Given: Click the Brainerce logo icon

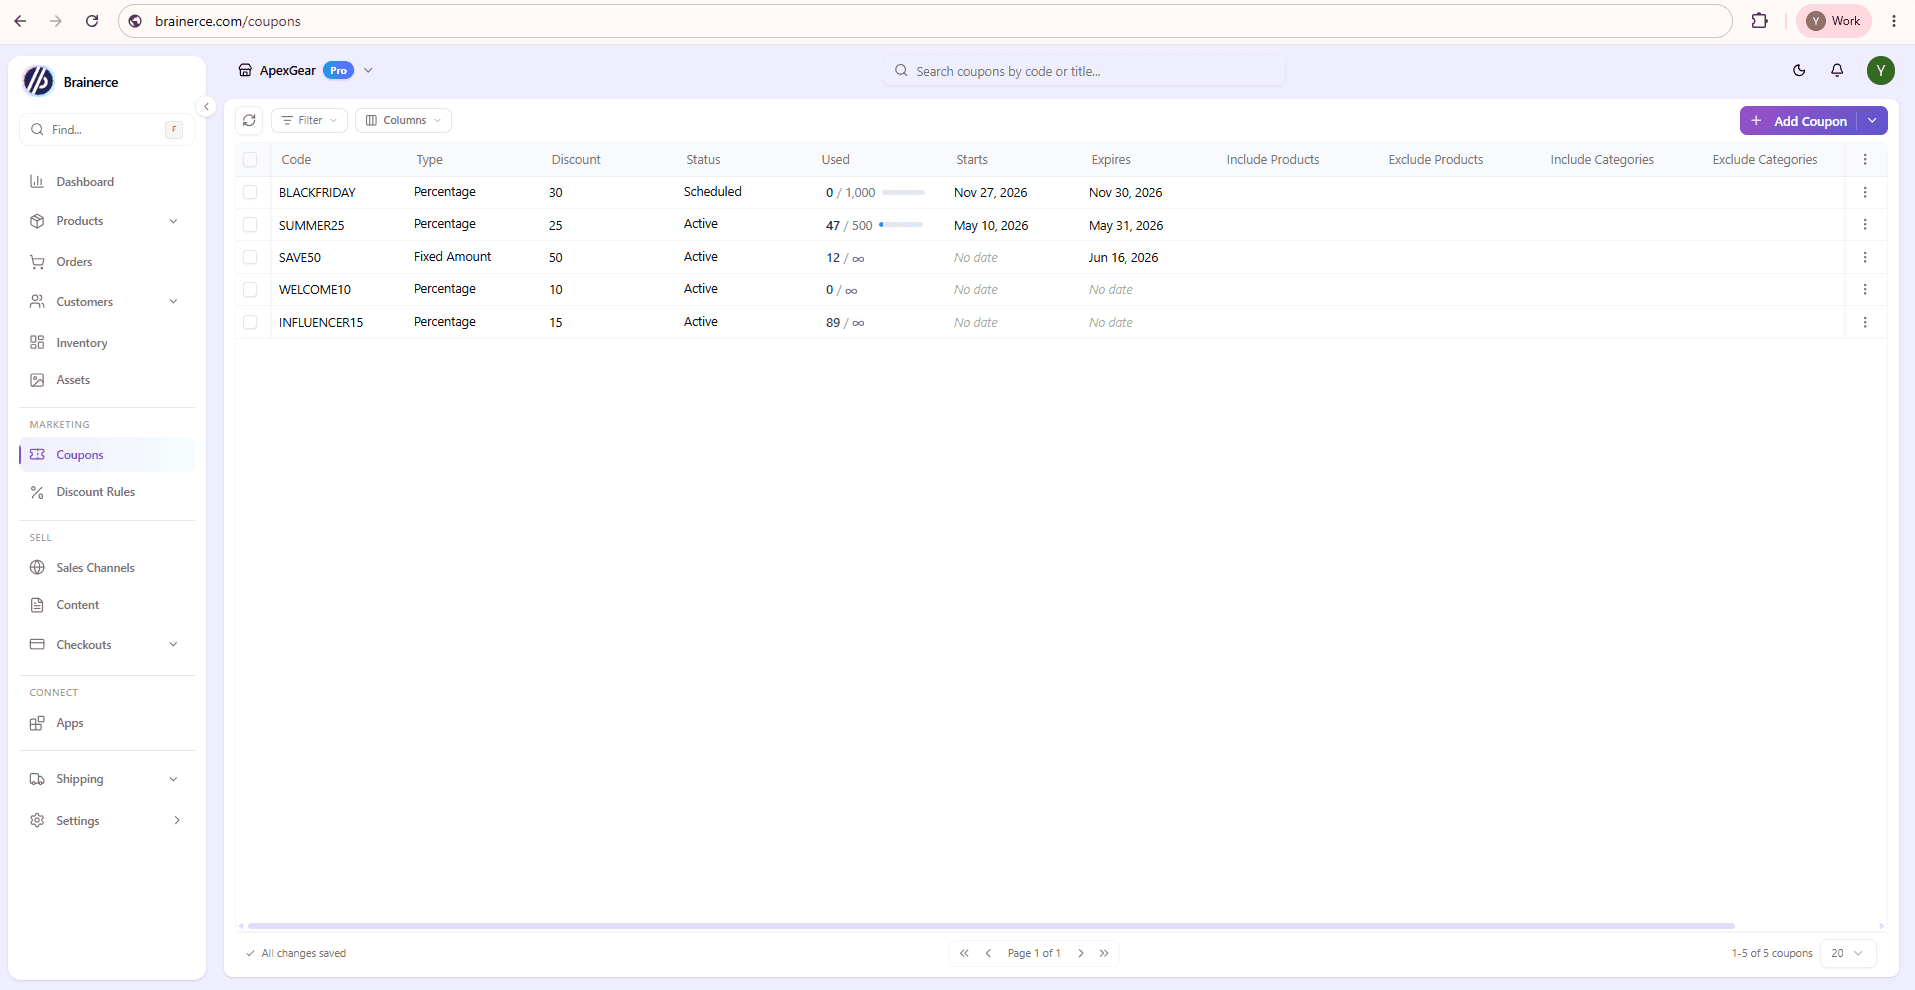Looking at the screenshot, I should [38, 81].
